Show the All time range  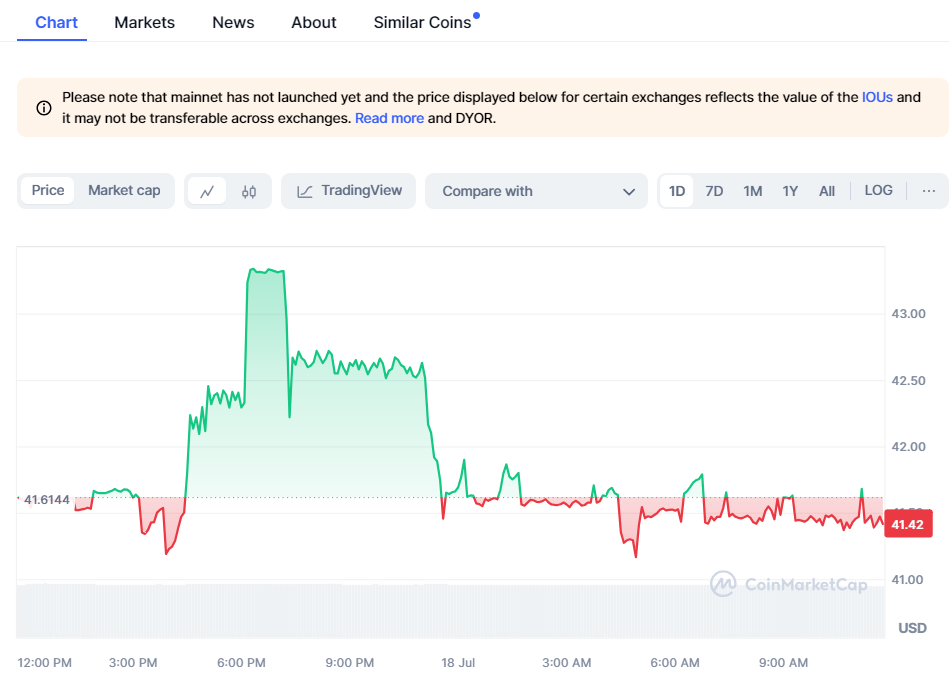pos(827,191)
